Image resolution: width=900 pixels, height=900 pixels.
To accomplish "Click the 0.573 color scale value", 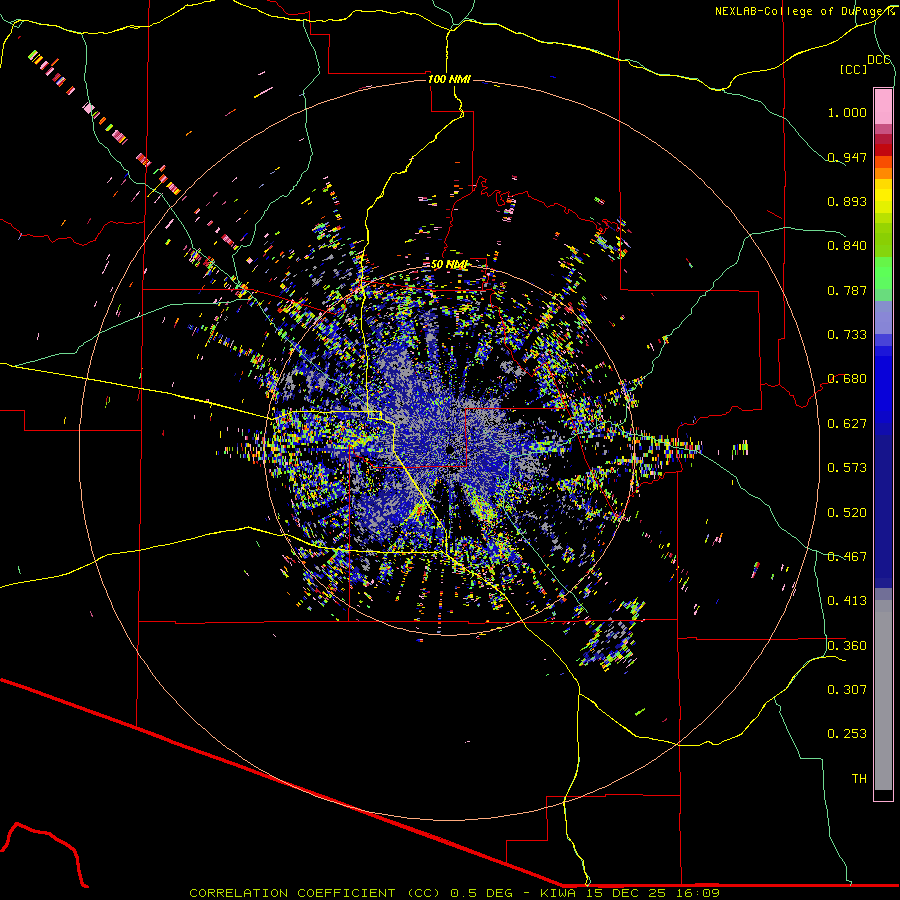I will pyautogui.click(x=847, y=468).
